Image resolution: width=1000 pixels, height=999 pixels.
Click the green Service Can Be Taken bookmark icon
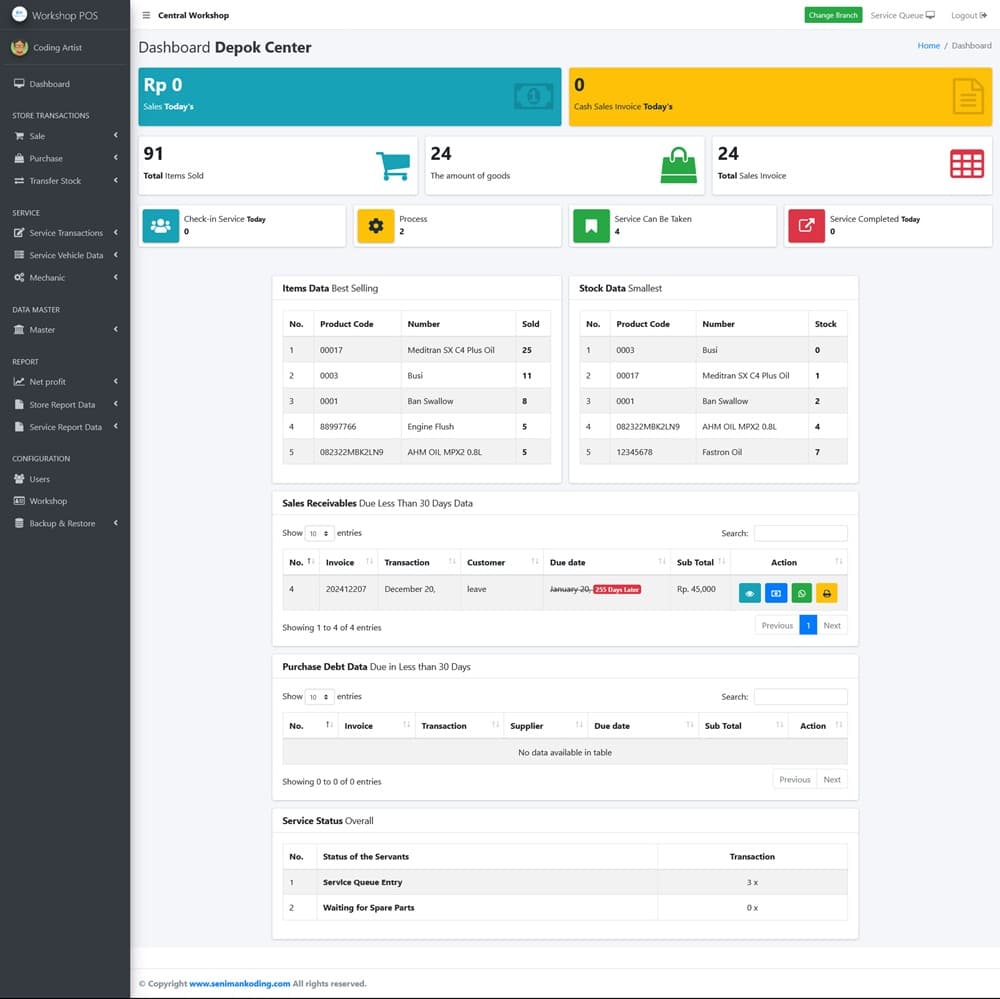(x=591, y=226)
